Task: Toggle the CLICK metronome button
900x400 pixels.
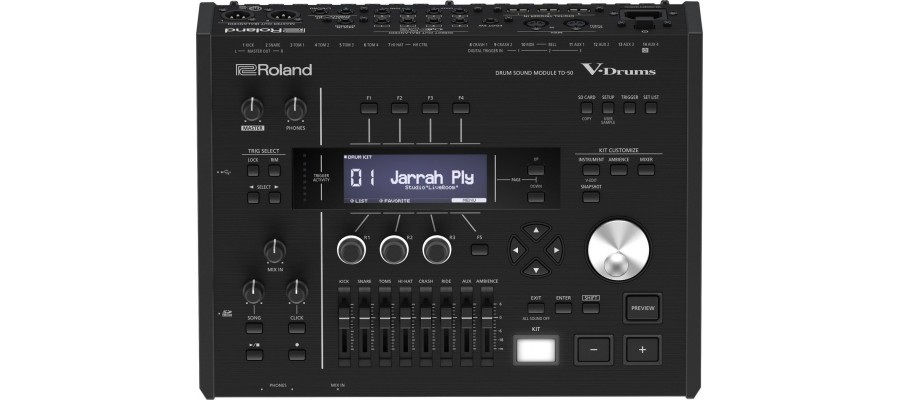Action: [297, 328]
